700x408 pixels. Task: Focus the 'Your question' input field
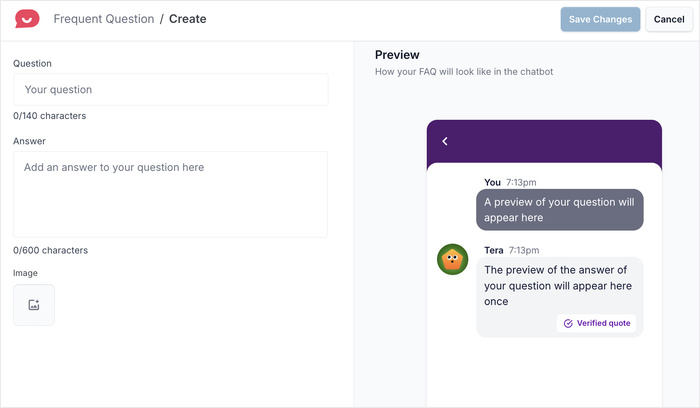point(170,90)
